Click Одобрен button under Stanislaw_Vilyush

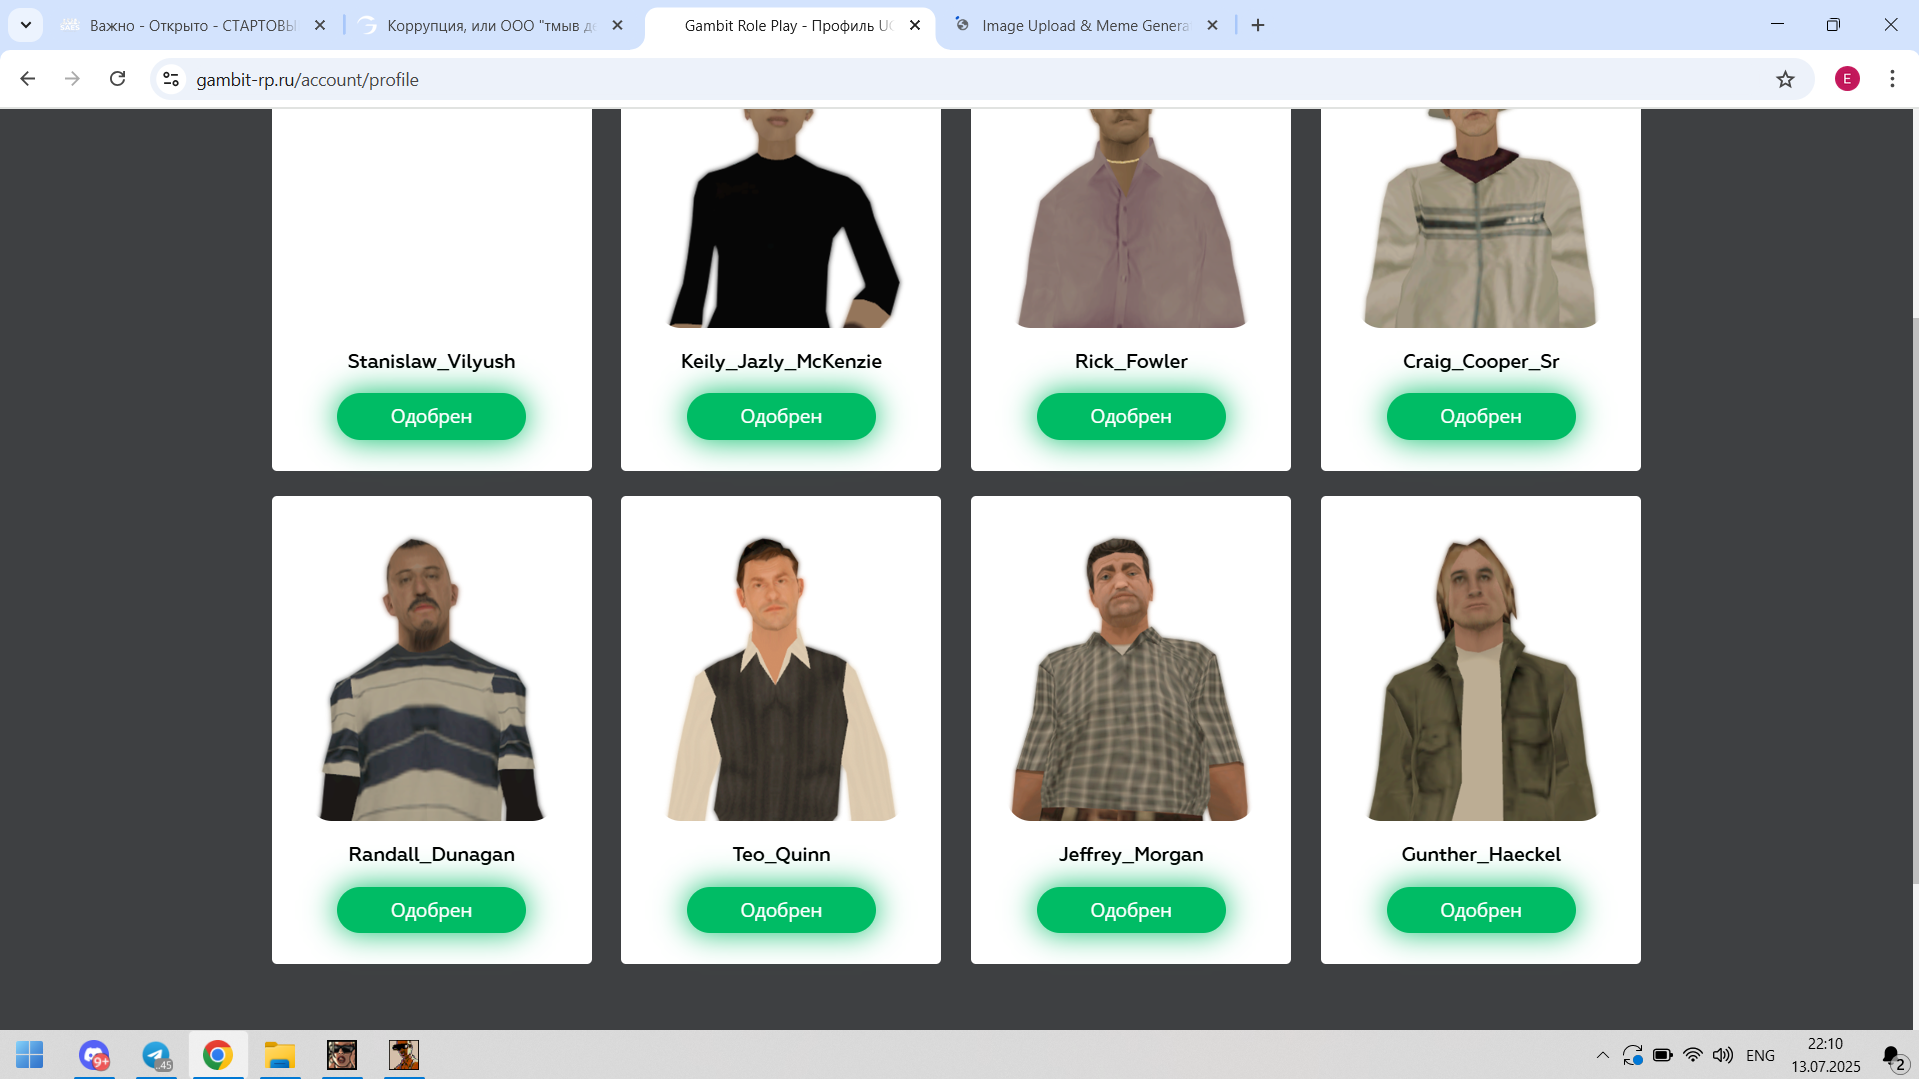[431, 416]
